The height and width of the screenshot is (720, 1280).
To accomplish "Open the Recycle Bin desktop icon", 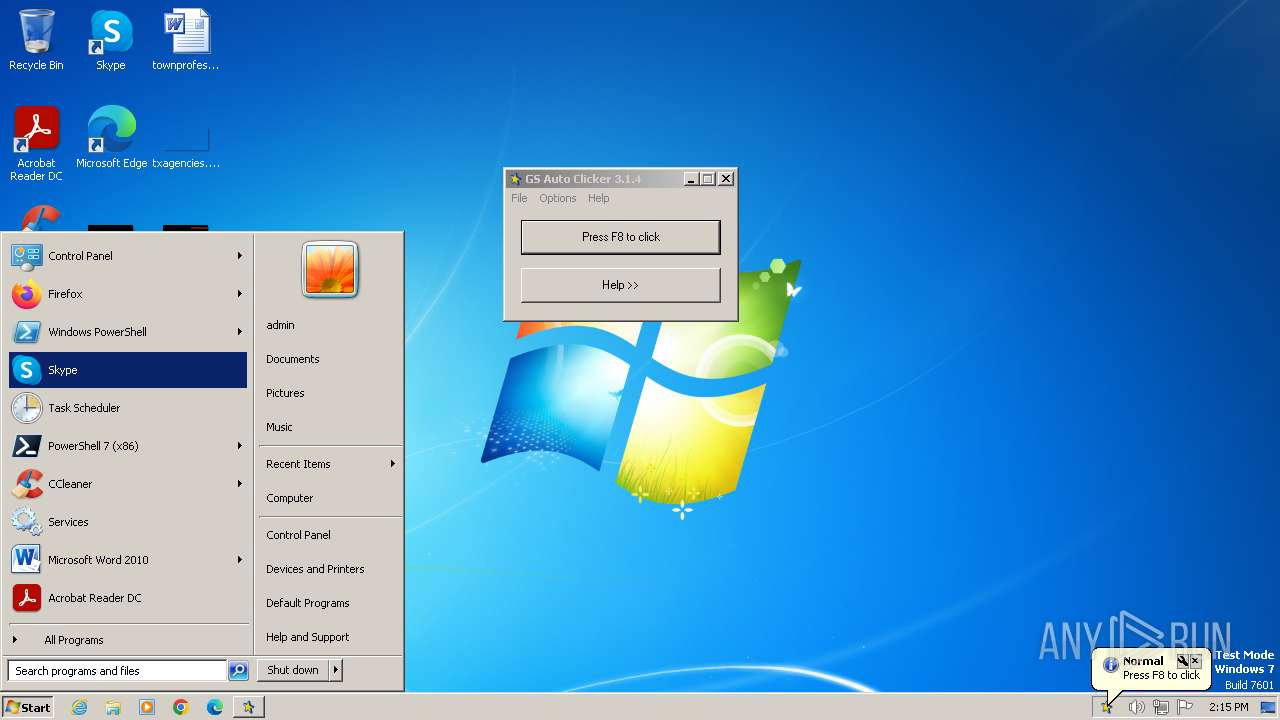I will point(36,41).
